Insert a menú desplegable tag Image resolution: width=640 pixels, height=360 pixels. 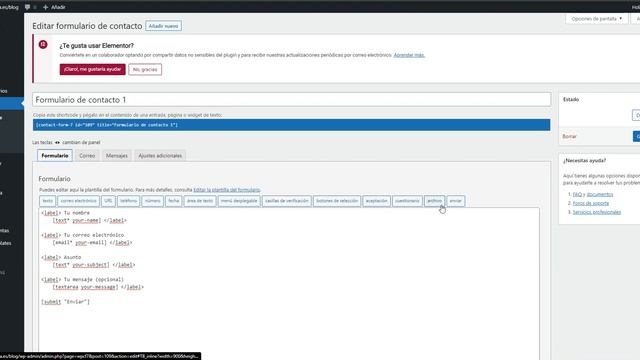pyautogui.click(x=239, y=201)
